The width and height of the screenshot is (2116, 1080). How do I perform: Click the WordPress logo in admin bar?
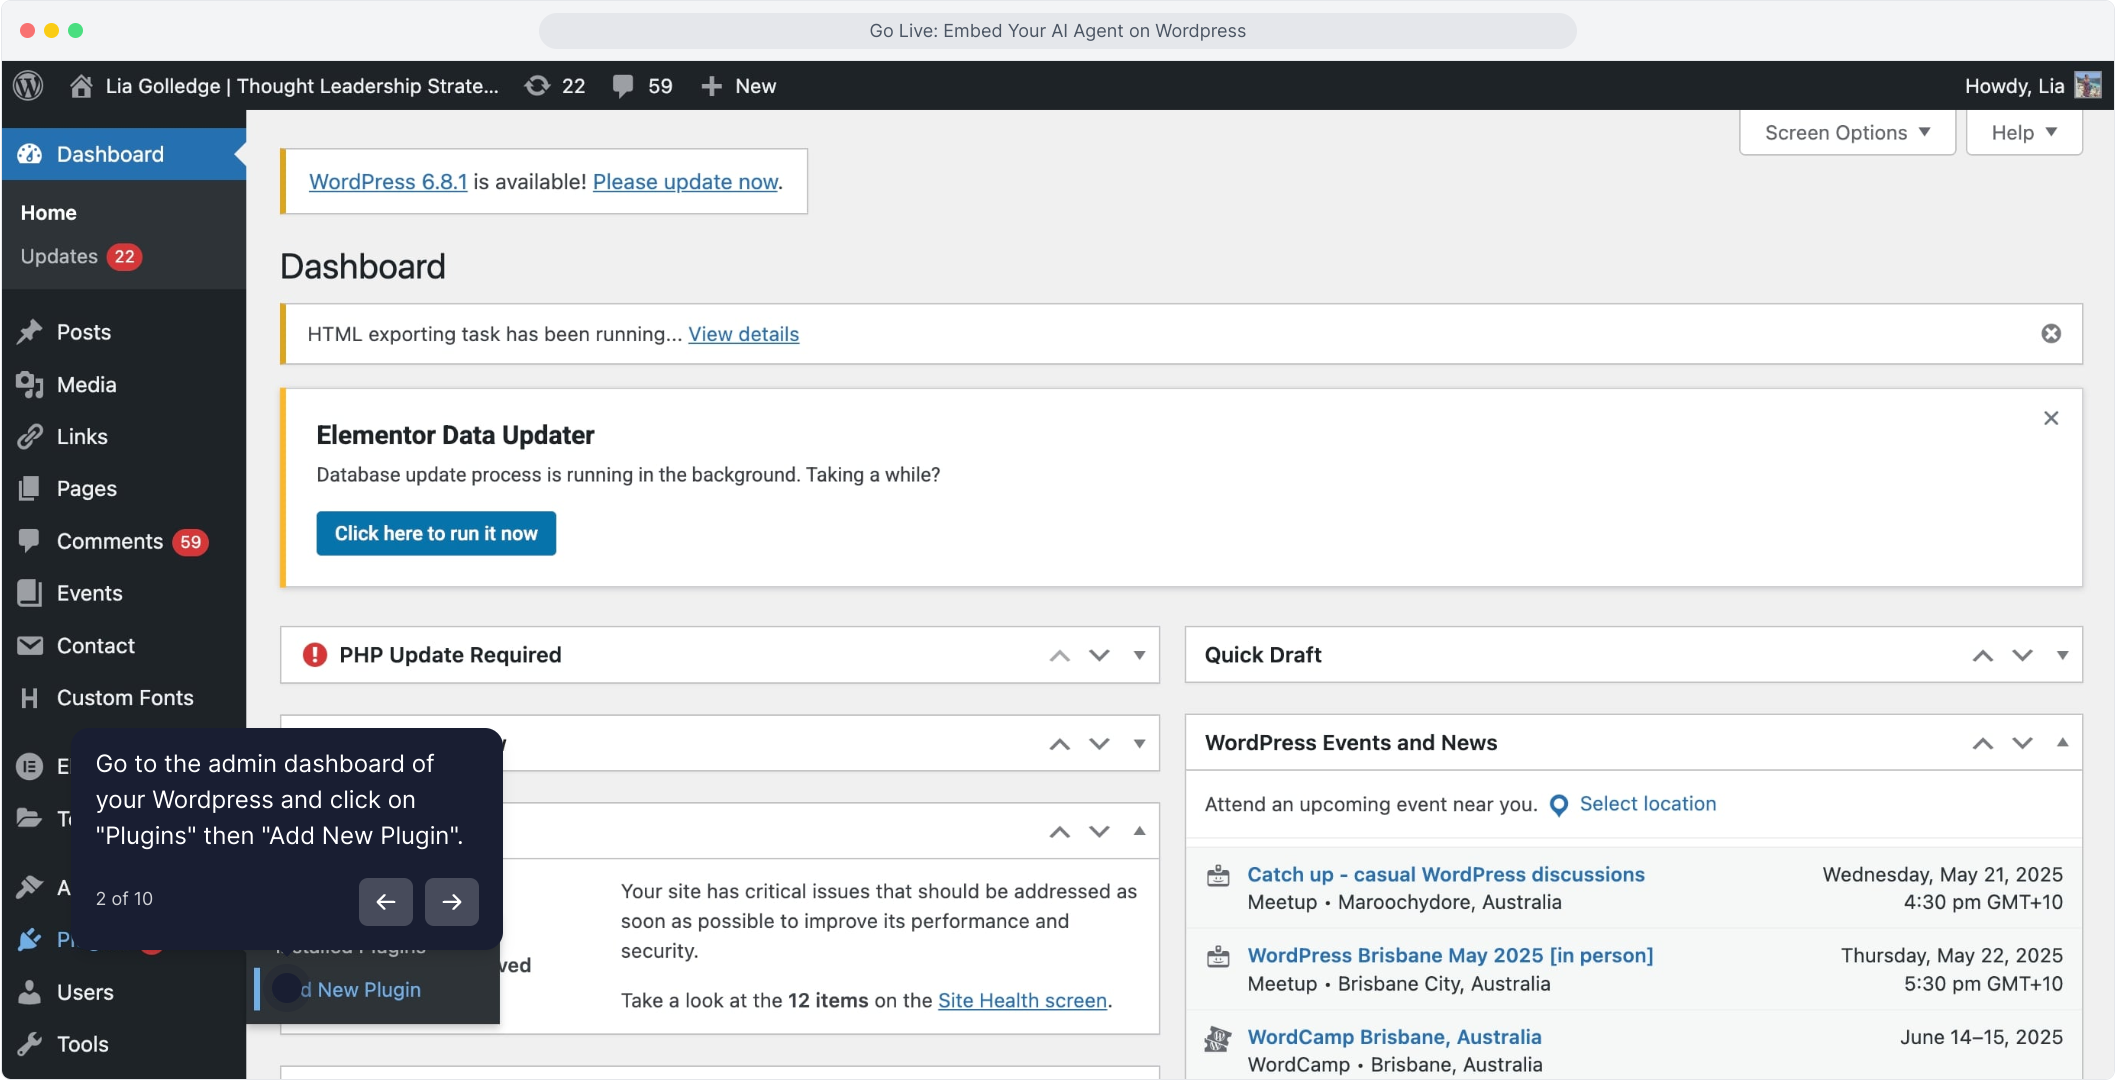[x=29, y=86]
